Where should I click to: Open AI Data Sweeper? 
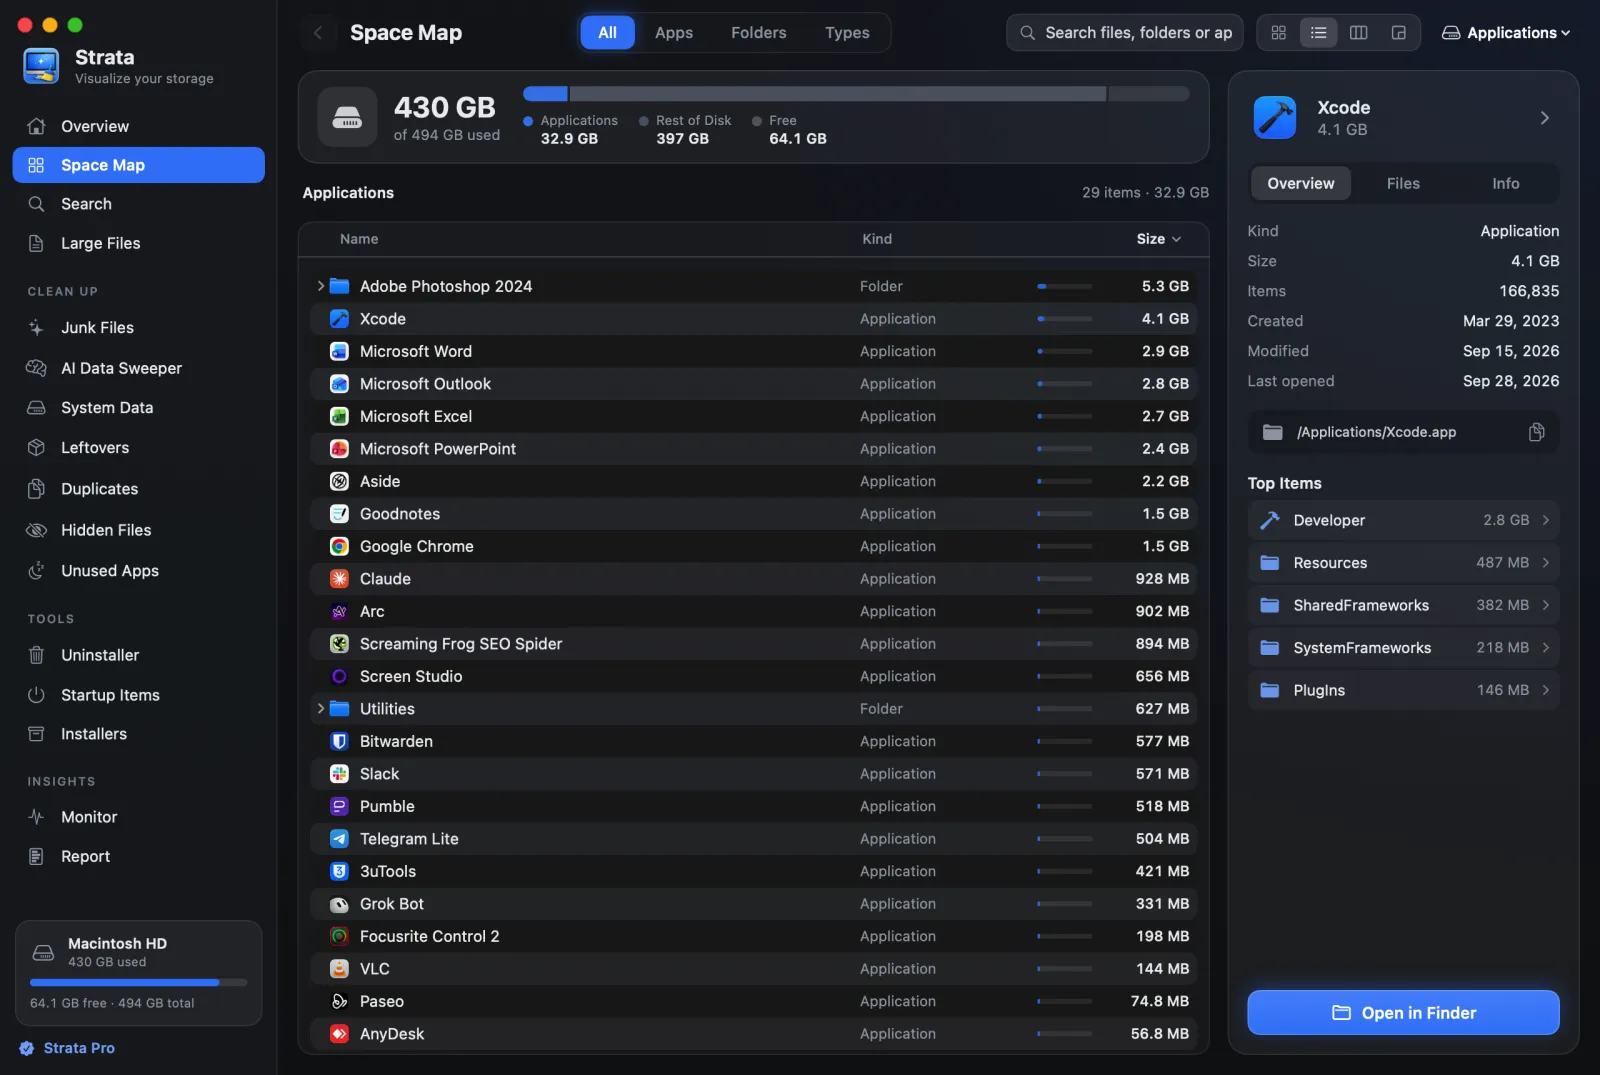point(138,368)
